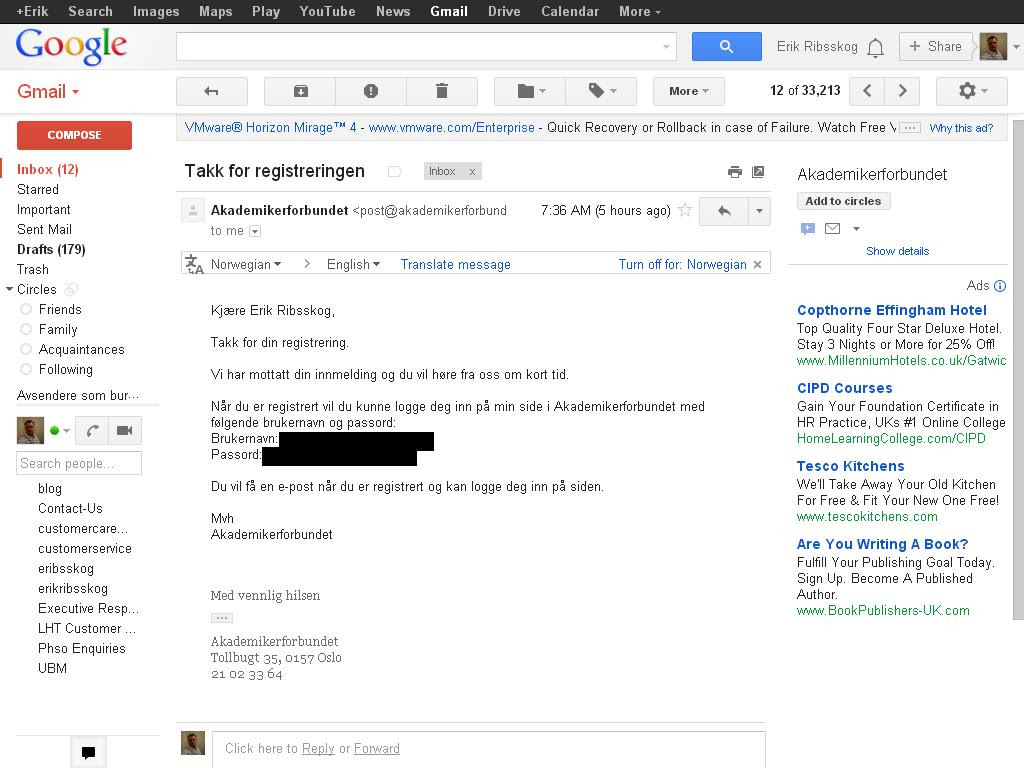The image size is (1024, 768).
Task: Click the COMPOSE button
Action: pyautogui.click(x=74, y=135)
